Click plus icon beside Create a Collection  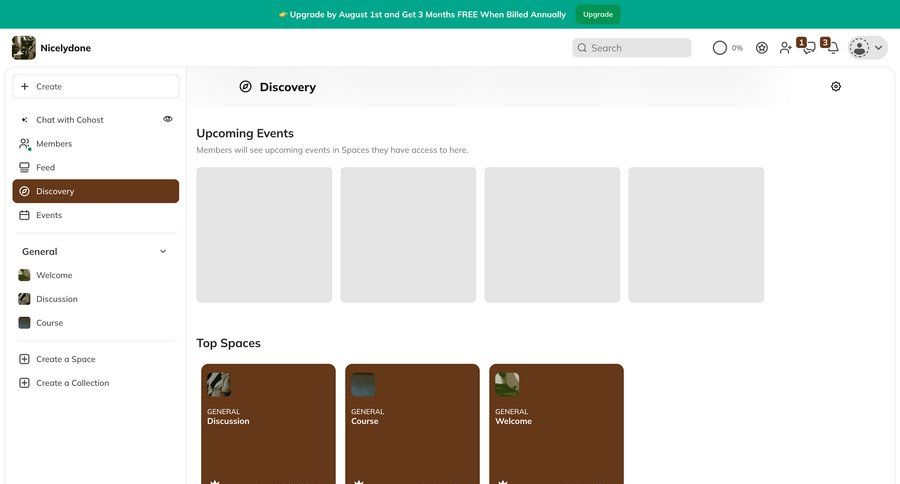(24, 383)
